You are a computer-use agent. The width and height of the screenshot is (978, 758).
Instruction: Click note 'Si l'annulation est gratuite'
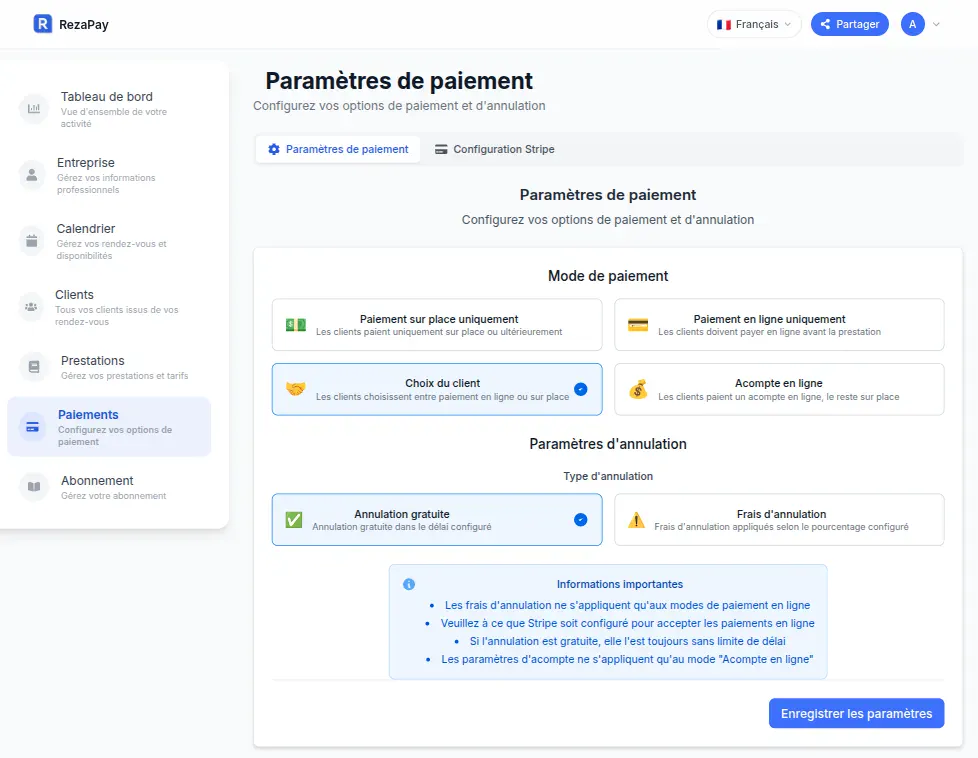[627, 641]
